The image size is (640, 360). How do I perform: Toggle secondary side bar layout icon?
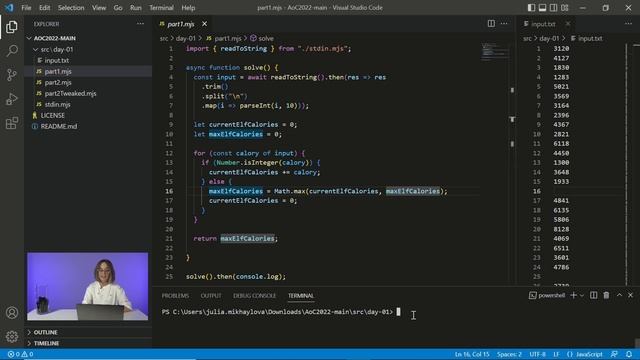click(x=553, y=8)
